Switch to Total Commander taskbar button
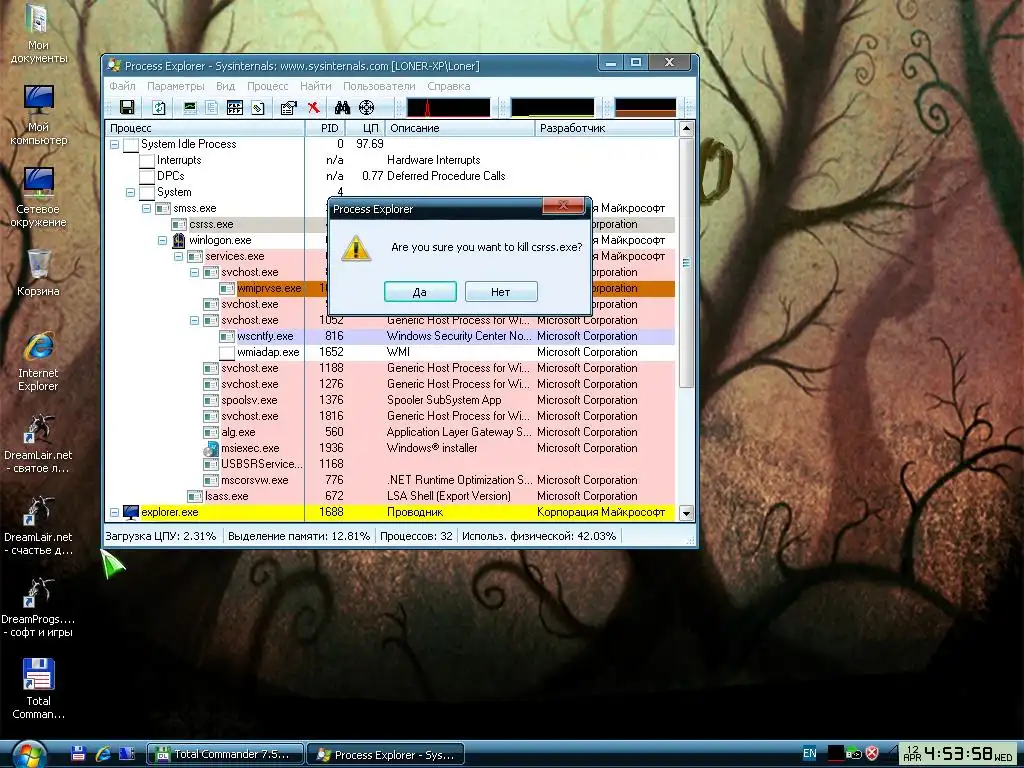 [225, 754]
